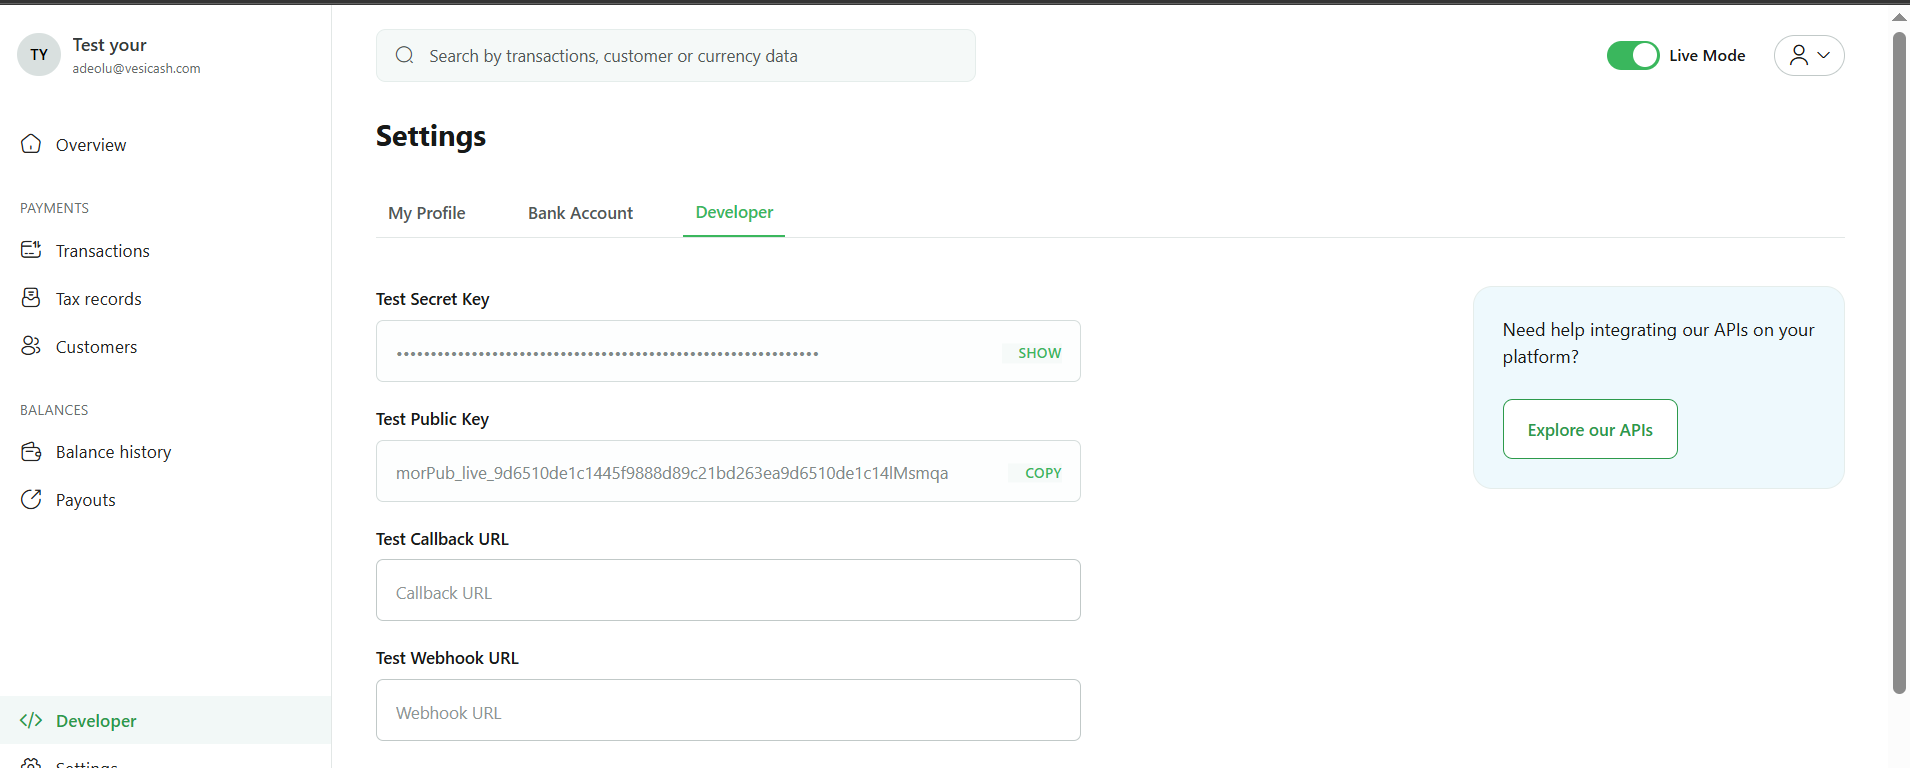The image size is (1910, 768).
Task: Focus the Test Callback URL field
Action: point(727,591)
